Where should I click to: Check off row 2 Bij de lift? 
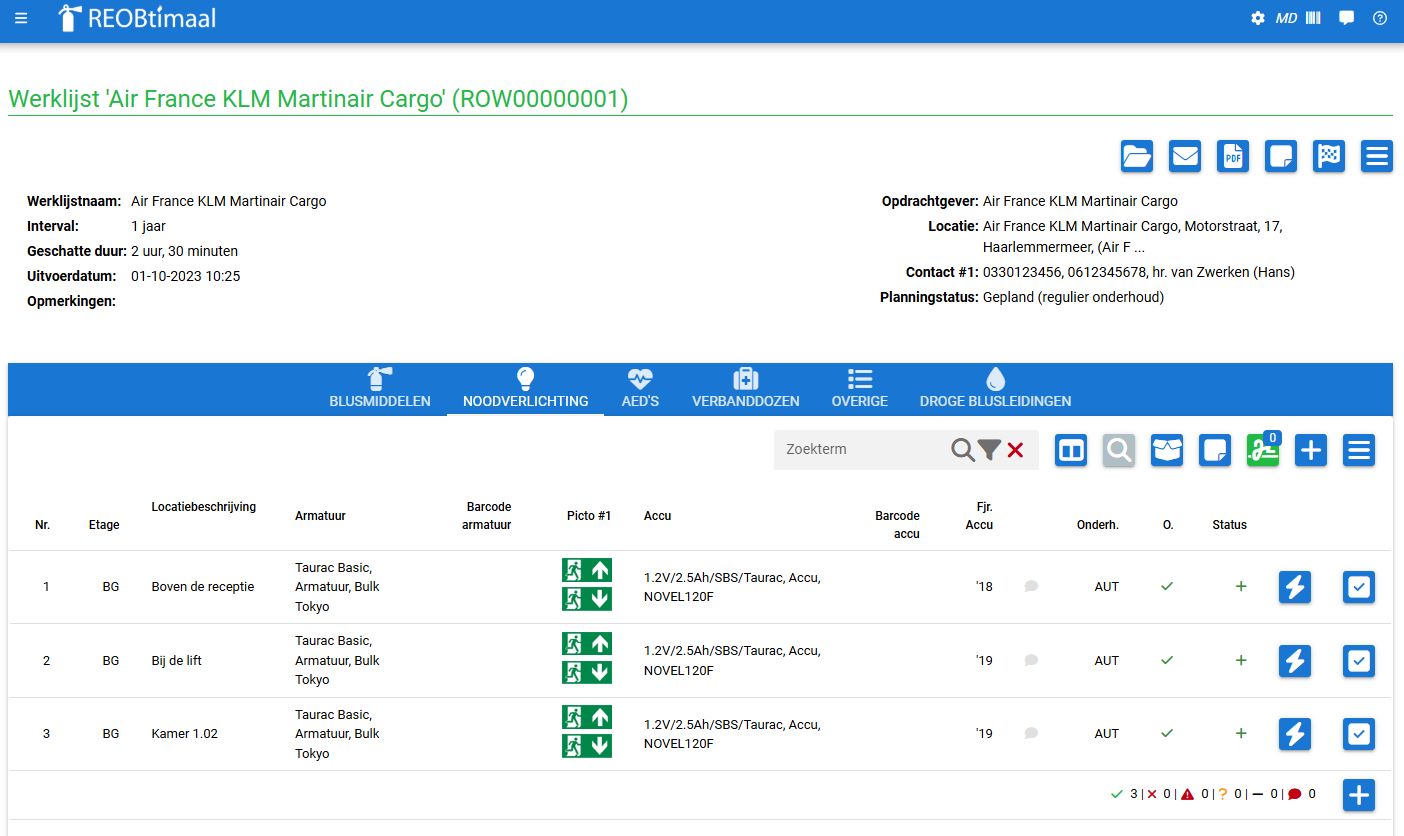pyautogui.click(x=1358, y=661)
